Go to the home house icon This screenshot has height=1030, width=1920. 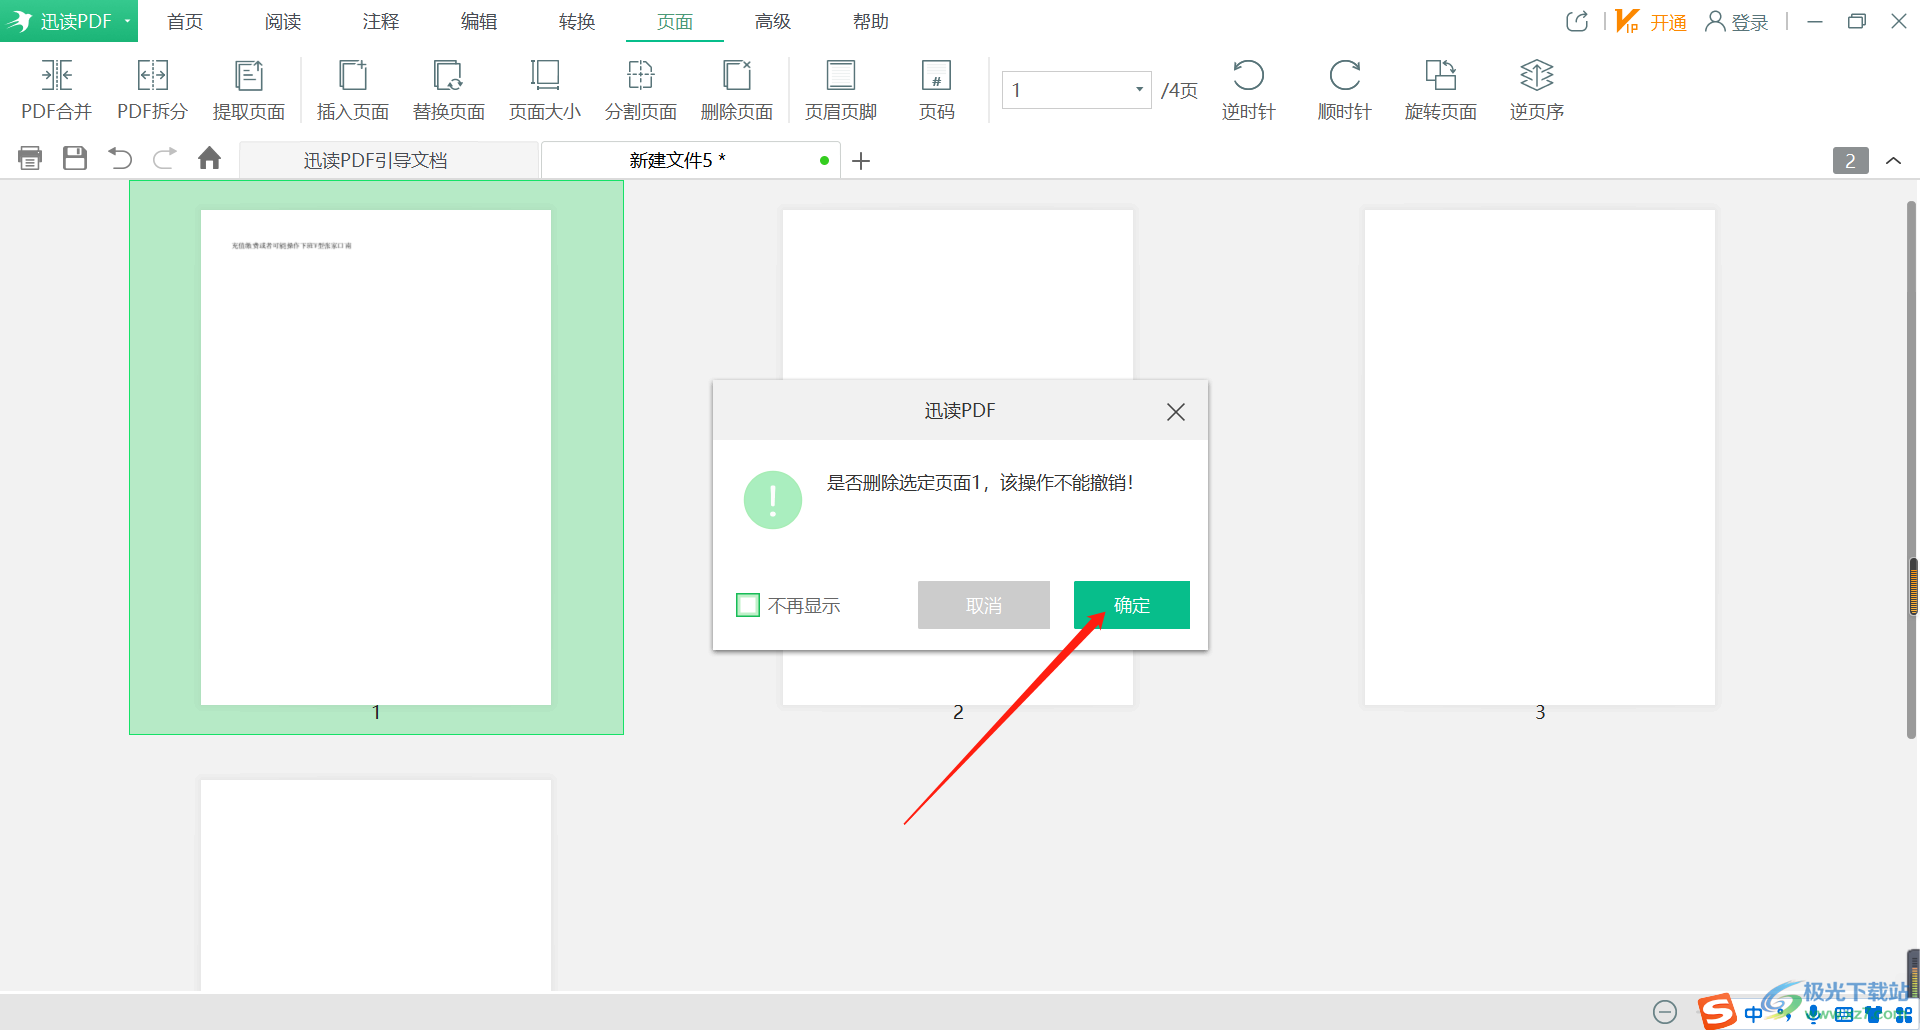(x=209, y=158)
